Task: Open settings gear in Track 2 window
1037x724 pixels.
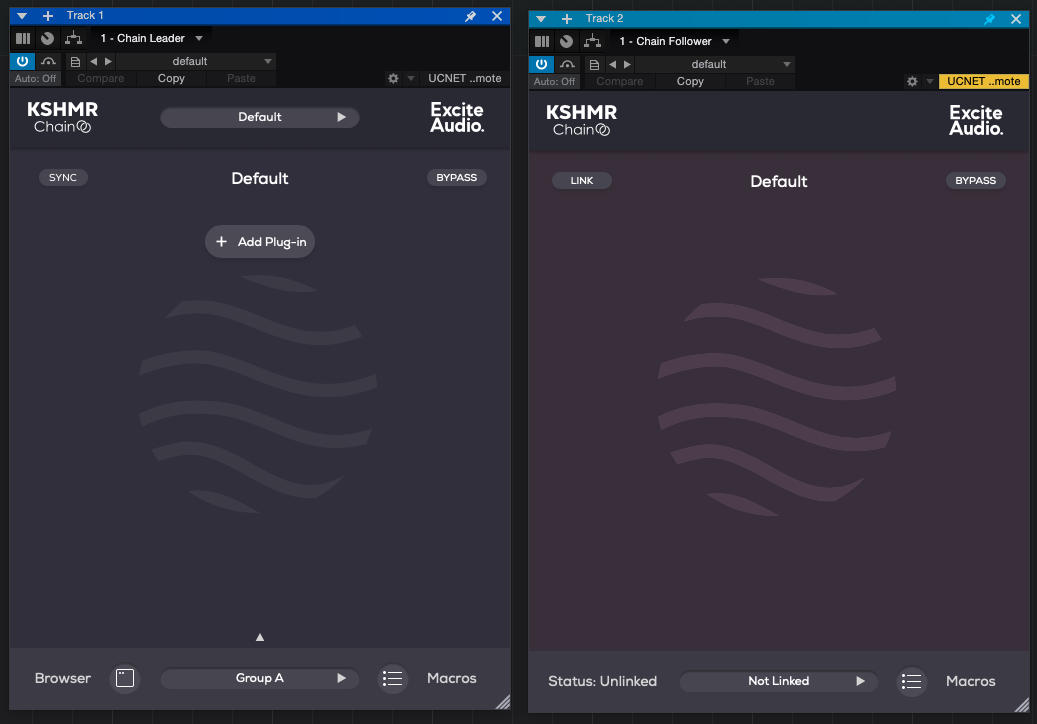Action: (913, 81)
